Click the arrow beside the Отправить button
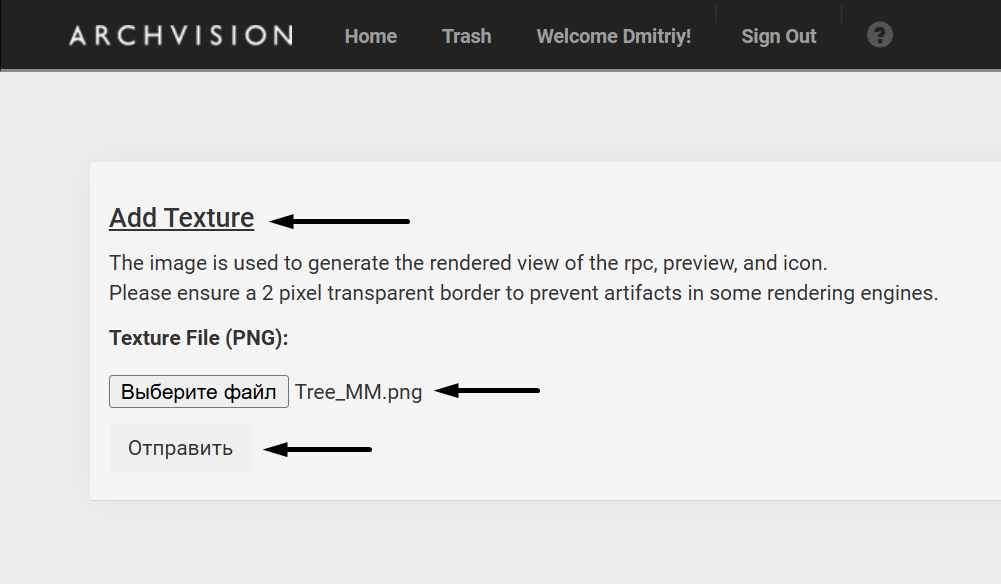Screen dimensions: 1001x584 coord(324,450)
